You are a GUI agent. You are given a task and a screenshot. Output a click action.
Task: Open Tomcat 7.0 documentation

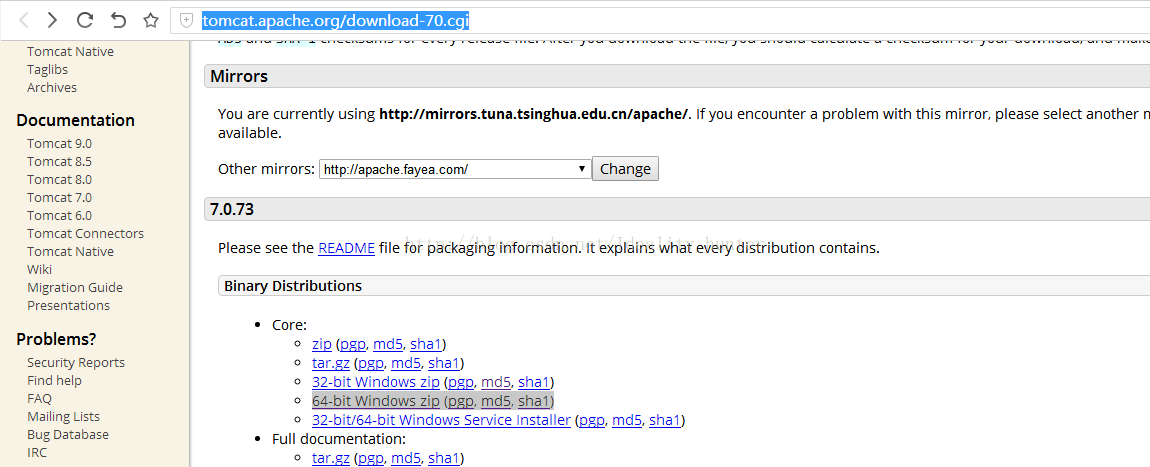(x=59, y=197)
